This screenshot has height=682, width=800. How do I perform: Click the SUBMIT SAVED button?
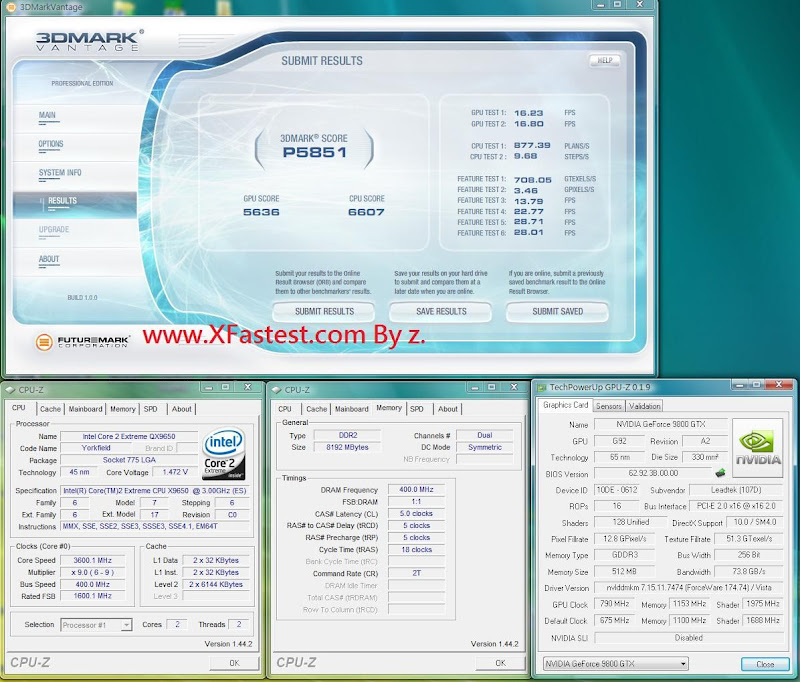[x=557, y=312]
